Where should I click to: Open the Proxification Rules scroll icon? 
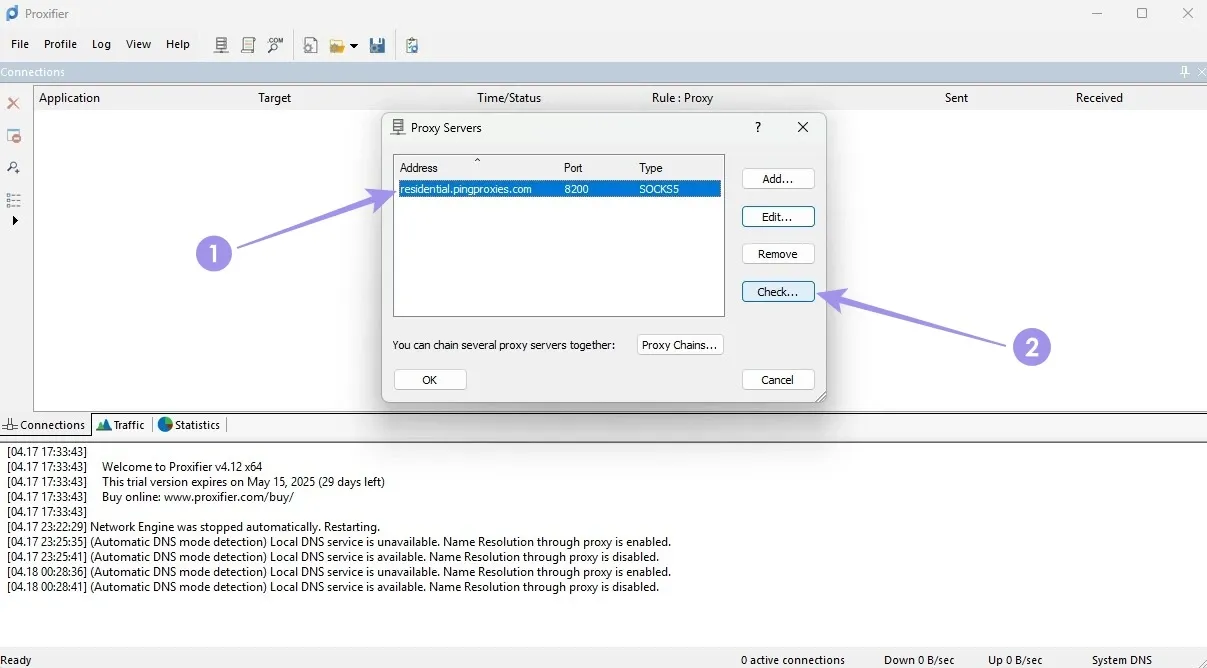point(248,45)
